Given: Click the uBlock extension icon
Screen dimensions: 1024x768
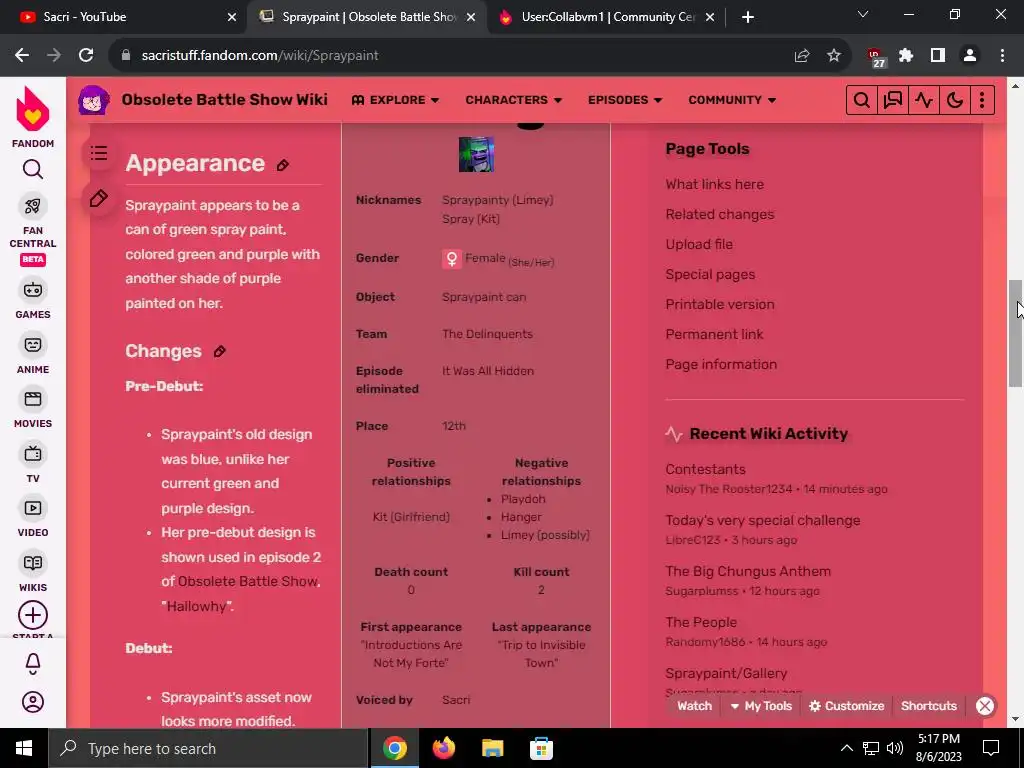Looking at the screenshot, I should (875, 57).
